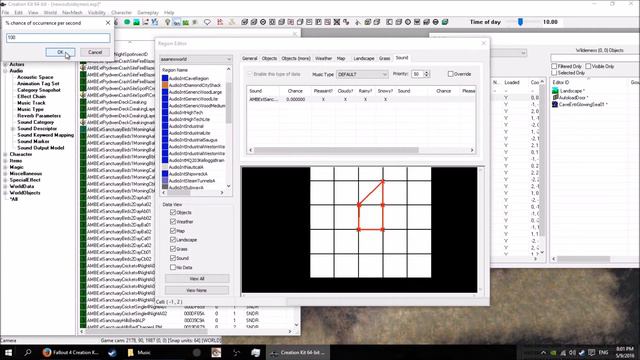
Task: Collapse the Audio tree node
Action: [x=5, y=71]
